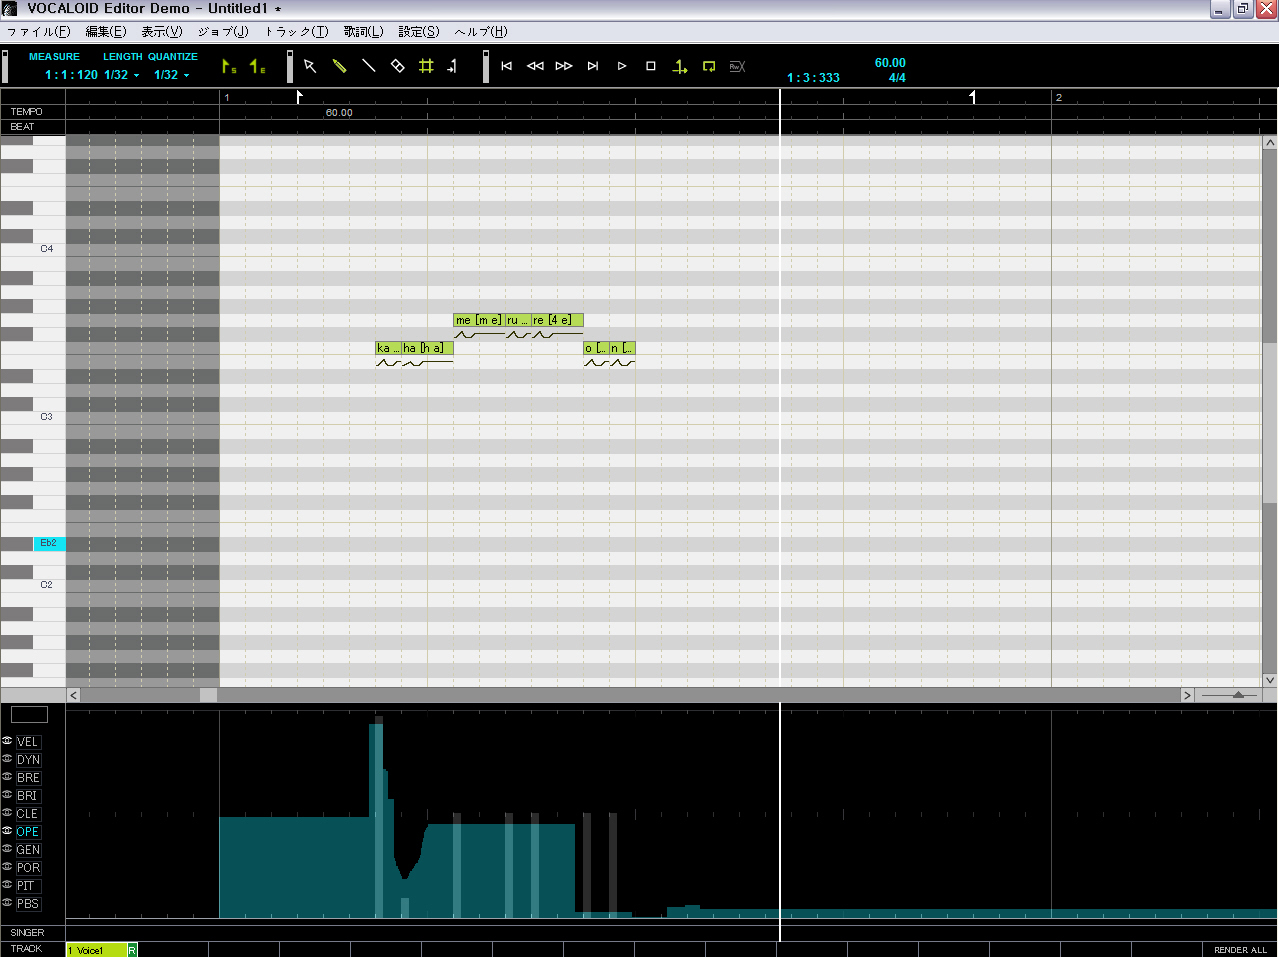Show the PBS parameter curve

tap(28, 904)
